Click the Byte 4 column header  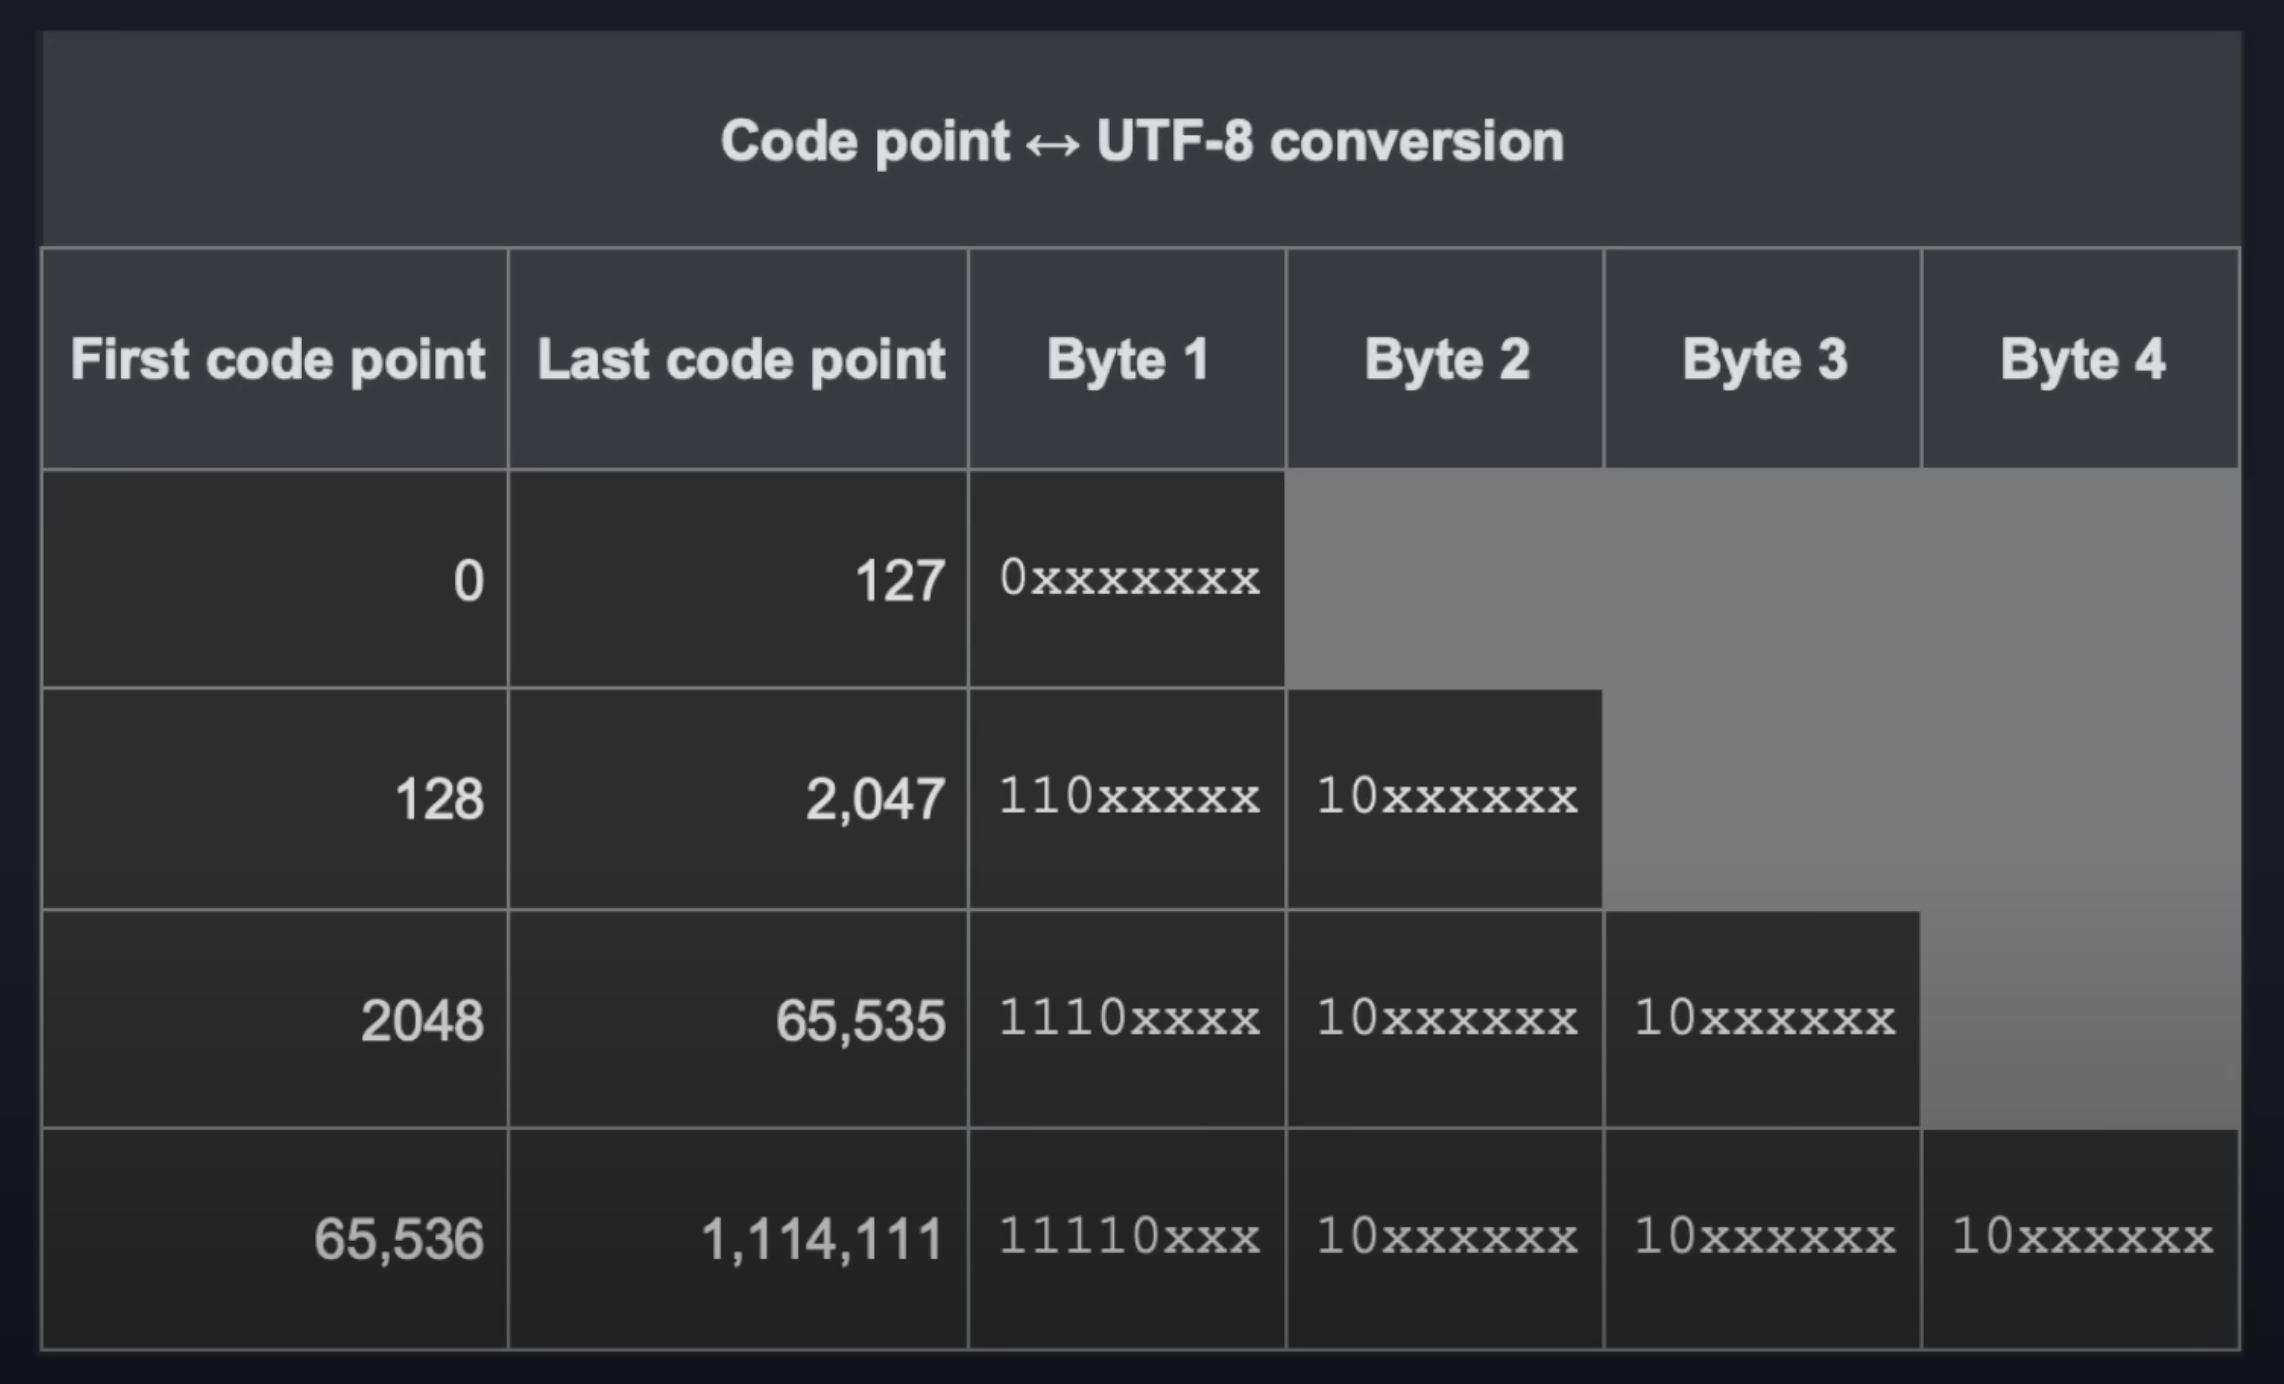click(x=2081, y=359)
